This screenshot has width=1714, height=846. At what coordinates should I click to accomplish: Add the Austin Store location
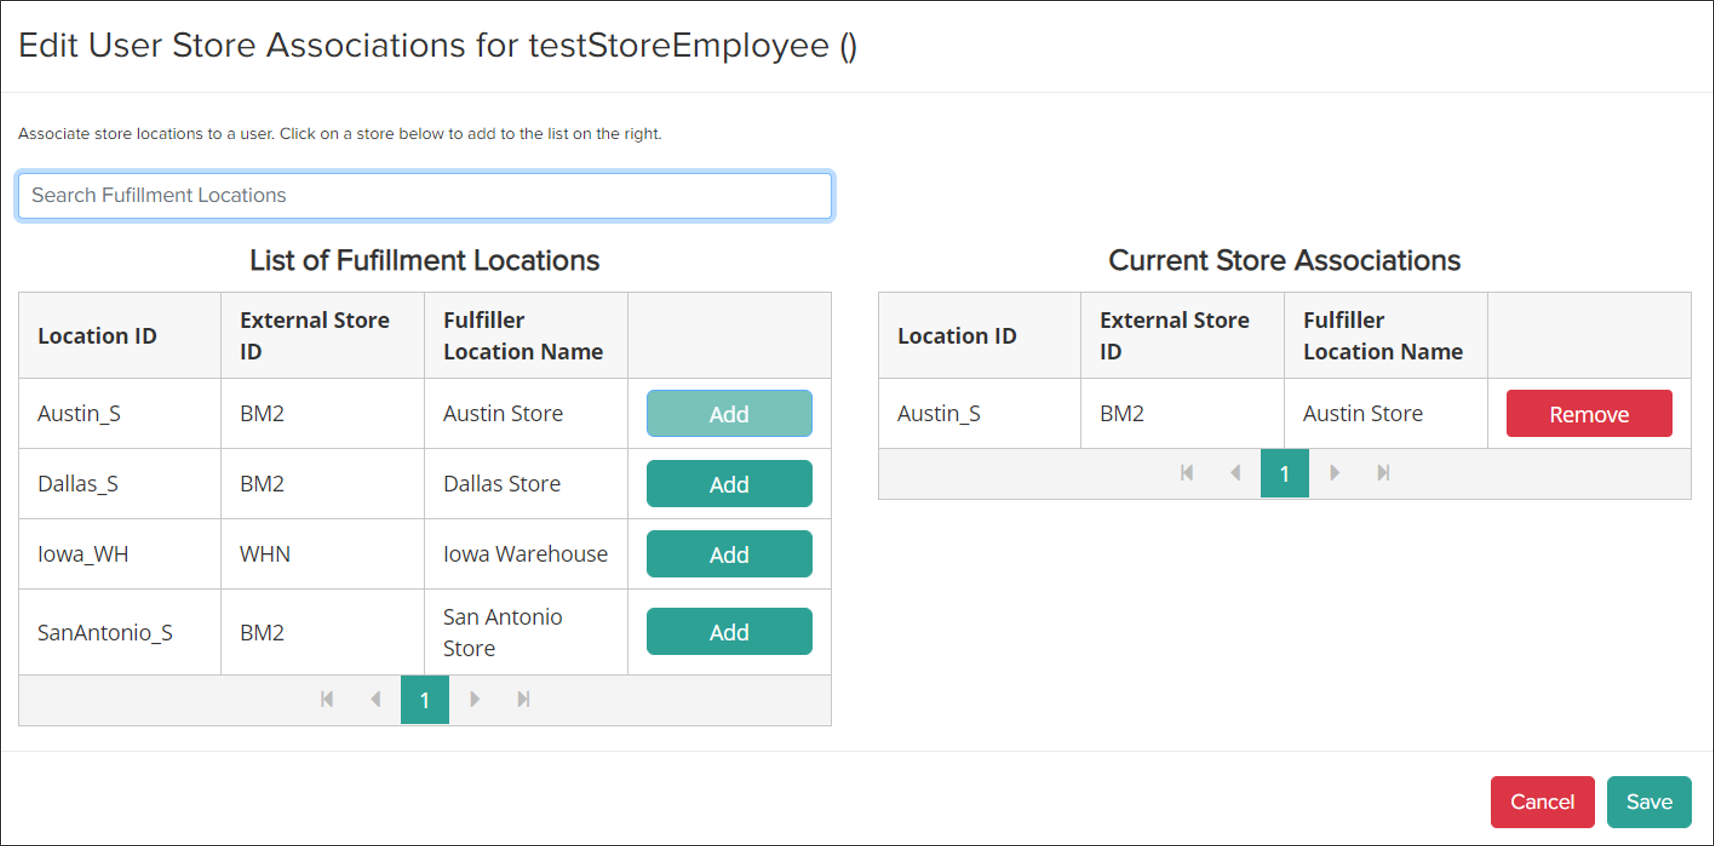coord(729,414)
